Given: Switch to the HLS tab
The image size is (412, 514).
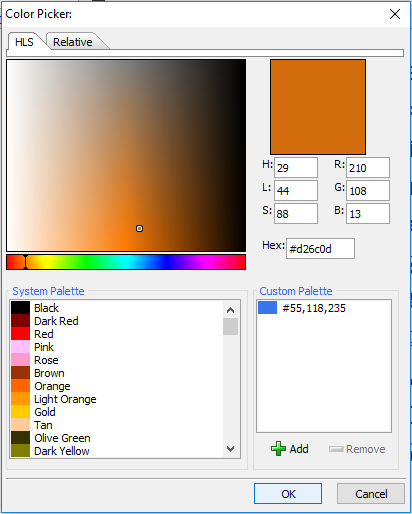Looking at the screenshot, I should point(24,42).
